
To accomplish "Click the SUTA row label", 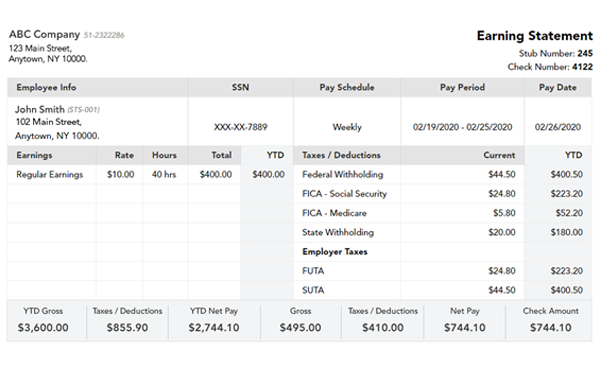I will pyautogui.click(x=313, y=290).
